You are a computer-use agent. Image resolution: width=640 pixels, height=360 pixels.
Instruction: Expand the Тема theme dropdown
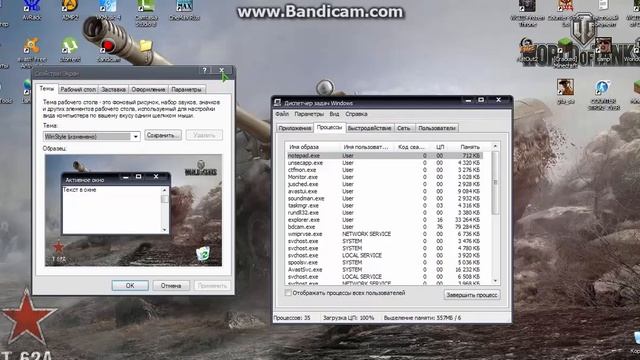pyautogui.click(x=136, y=136)
